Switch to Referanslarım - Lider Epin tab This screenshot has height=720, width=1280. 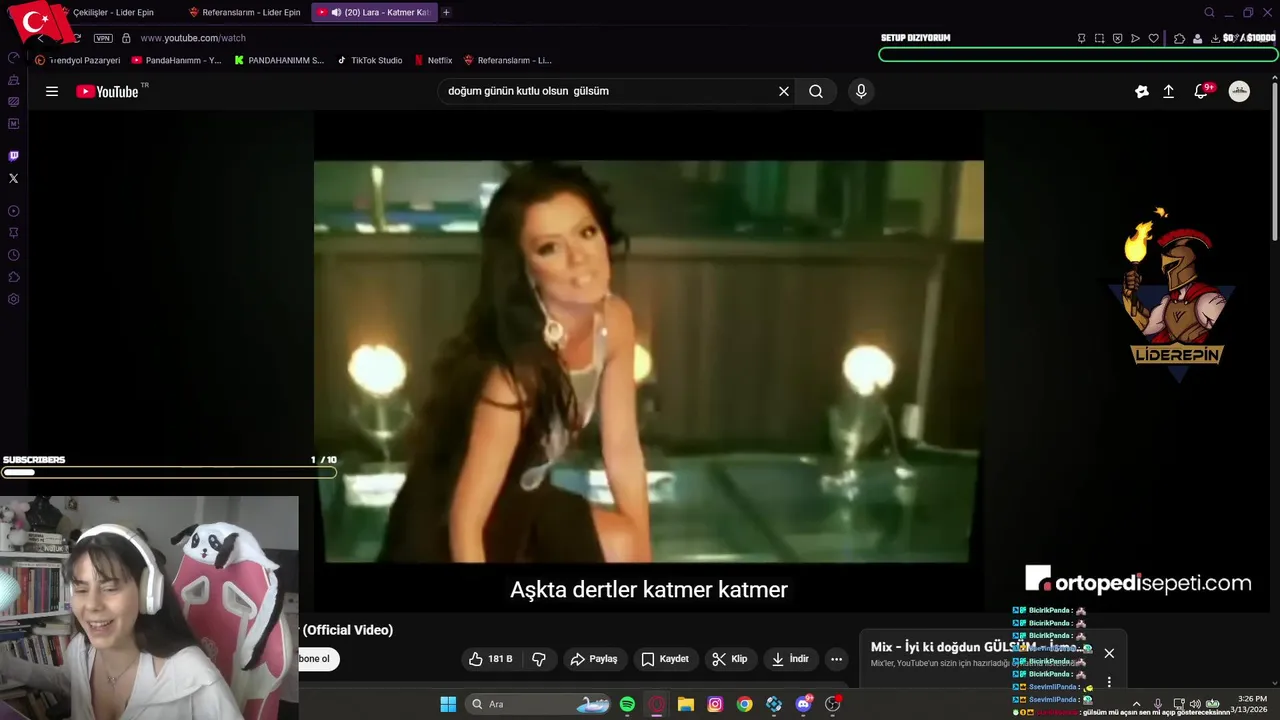(245, 12)
